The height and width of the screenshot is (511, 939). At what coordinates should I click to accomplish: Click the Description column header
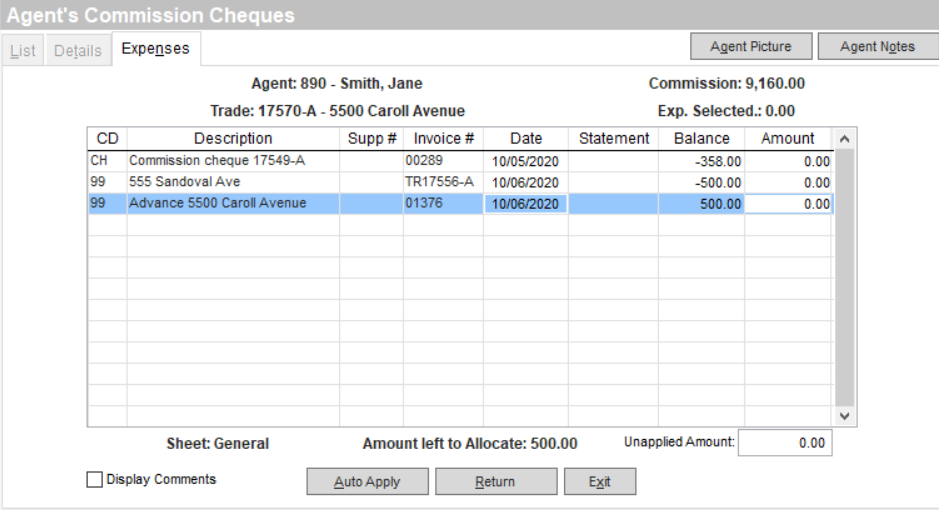[232, 139]
